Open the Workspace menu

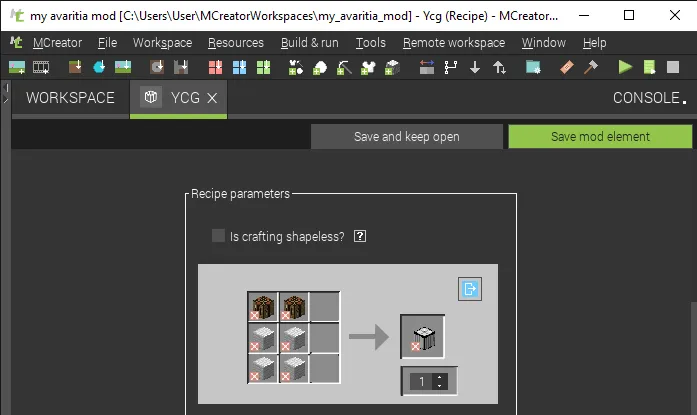coord(162,43)
